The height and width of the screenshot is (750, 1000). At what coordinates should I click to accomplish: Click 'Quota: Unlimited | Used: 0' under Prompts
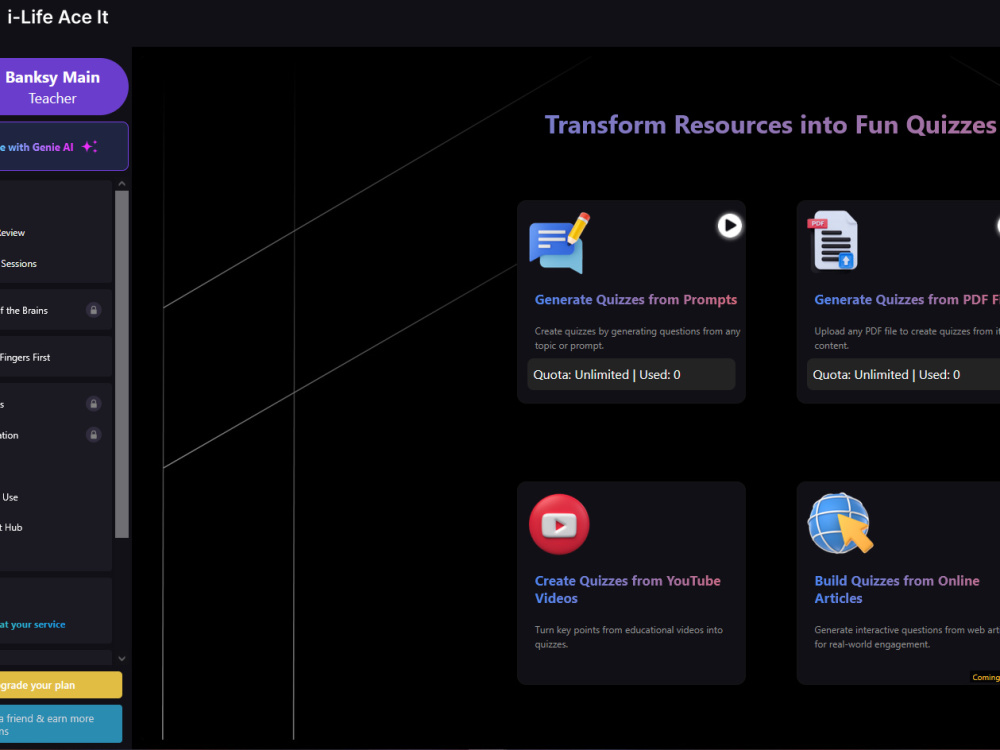631,374
